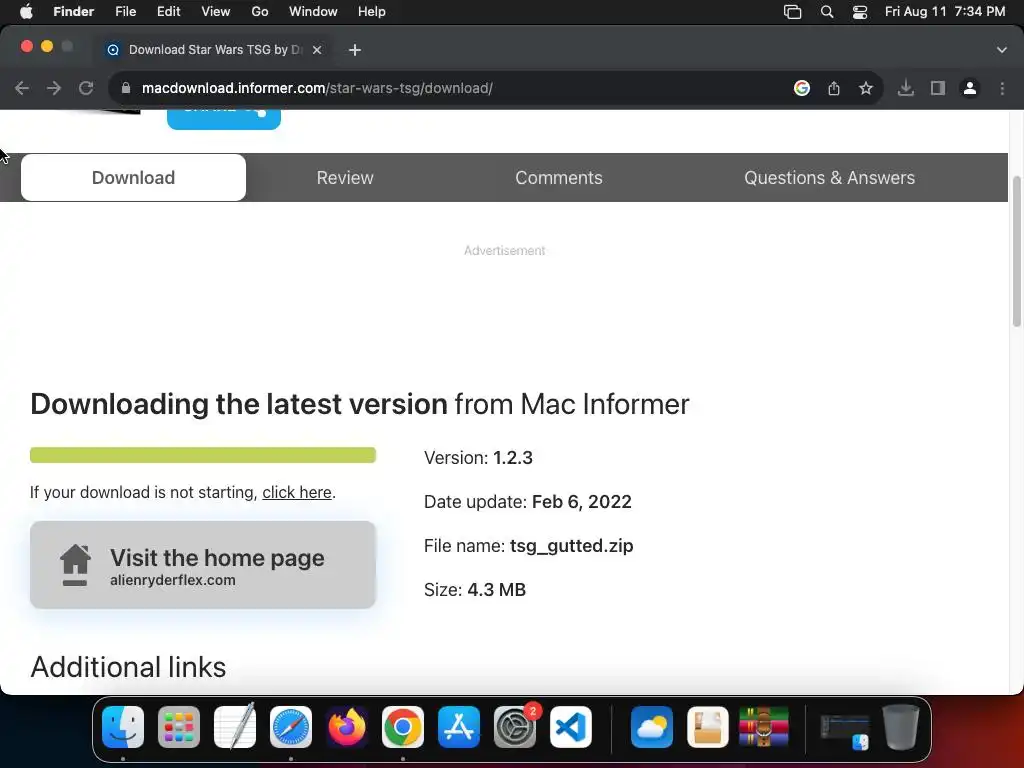Open Spotlight search icon

[827, 12]
